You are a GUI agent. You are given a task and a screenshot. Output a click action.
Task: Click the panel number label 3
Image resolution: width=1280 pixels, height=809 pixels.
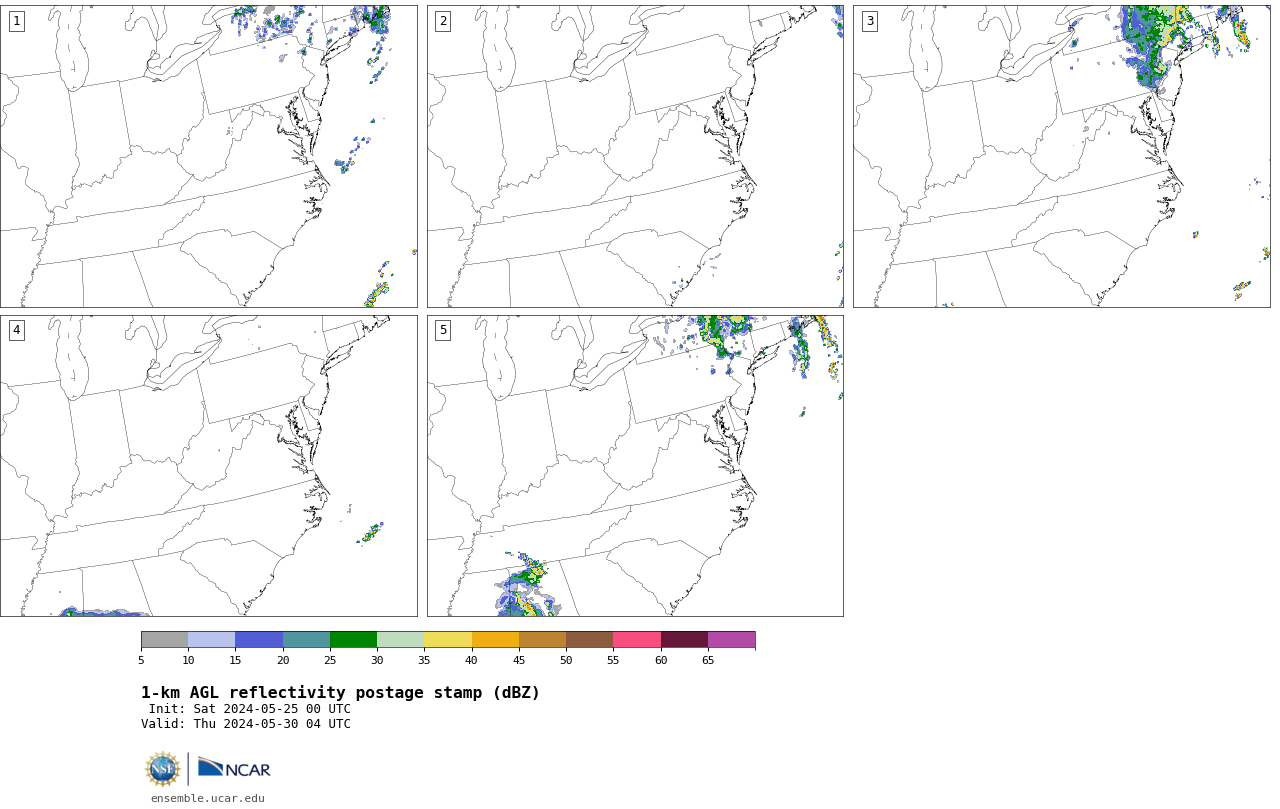[869, 21]
